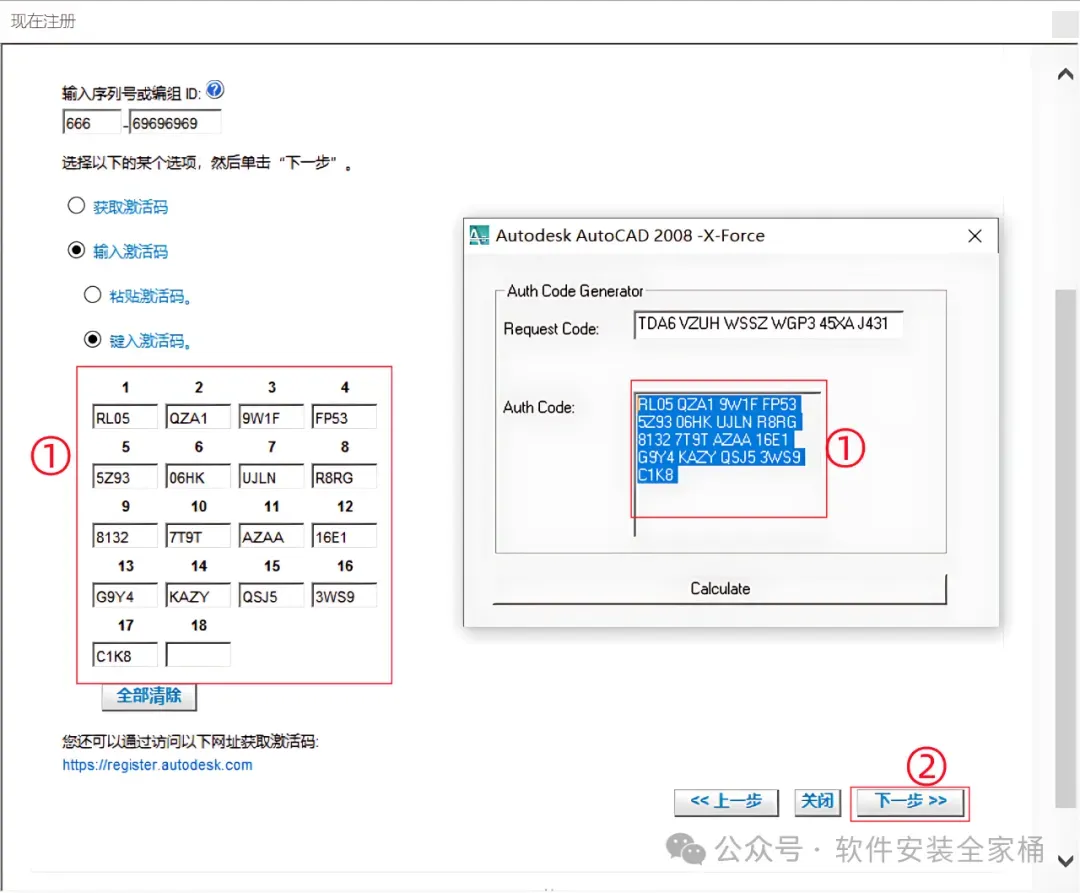The width and height of the screenshot is (1080, 893).
Task: Click the serial number field 69696969
Action: pyautogui.click(x=176, y=123)
